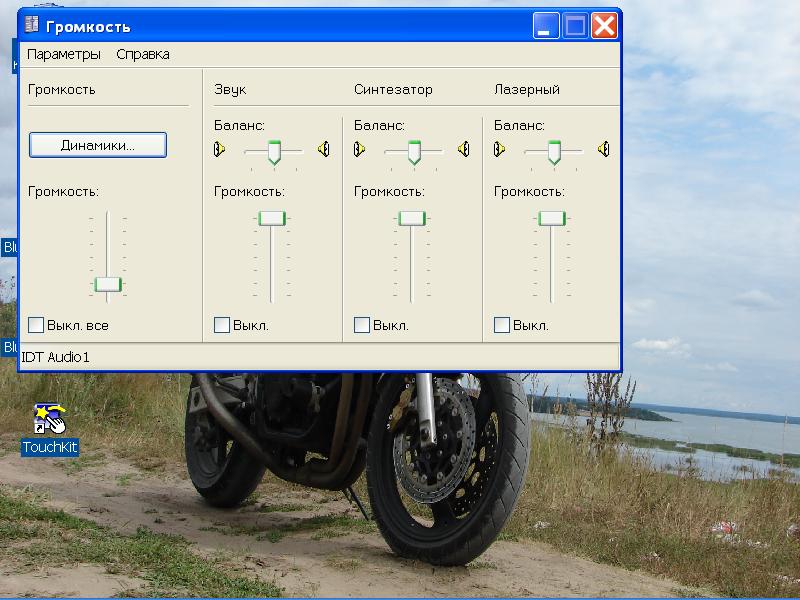The image size is (800, 600).
Task: Click the master Громкость volume slider handle
Action: tap(108, 285)
